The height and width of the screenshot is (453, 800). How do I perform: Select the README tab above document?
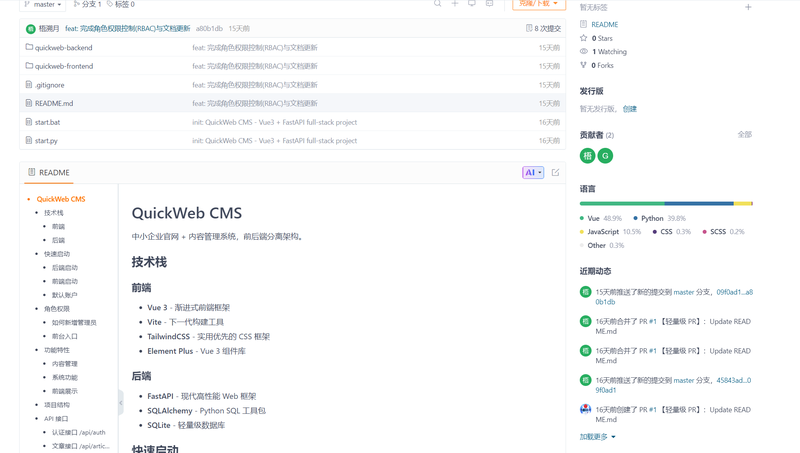click(x=49, y=172)
